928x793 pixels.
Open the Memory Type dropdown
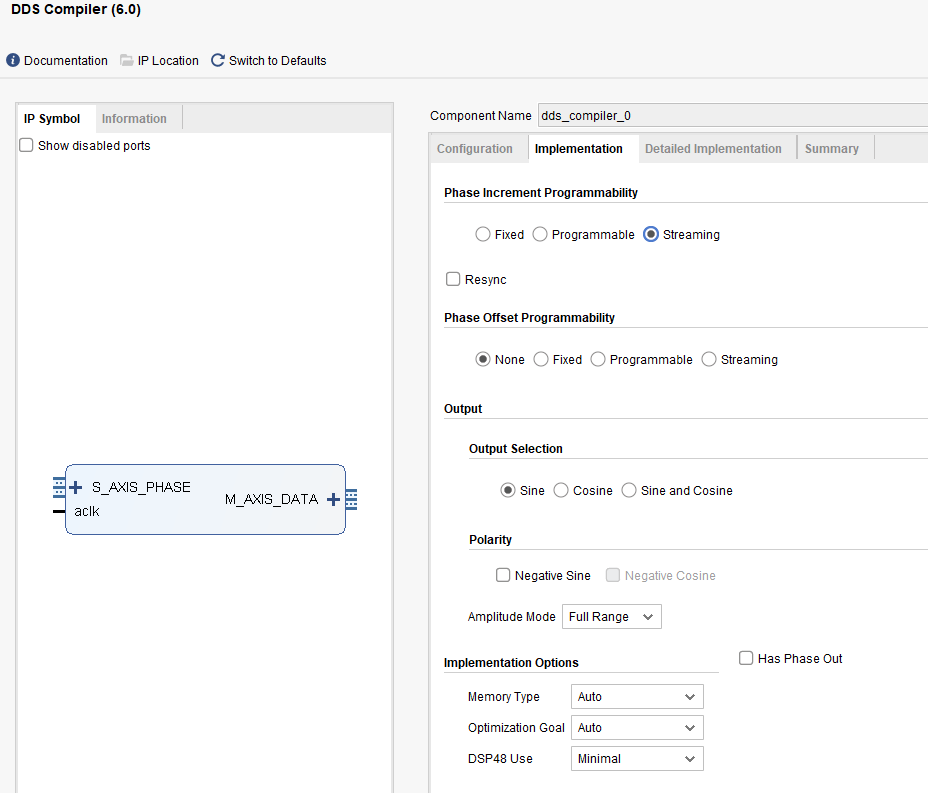[636, 697]
